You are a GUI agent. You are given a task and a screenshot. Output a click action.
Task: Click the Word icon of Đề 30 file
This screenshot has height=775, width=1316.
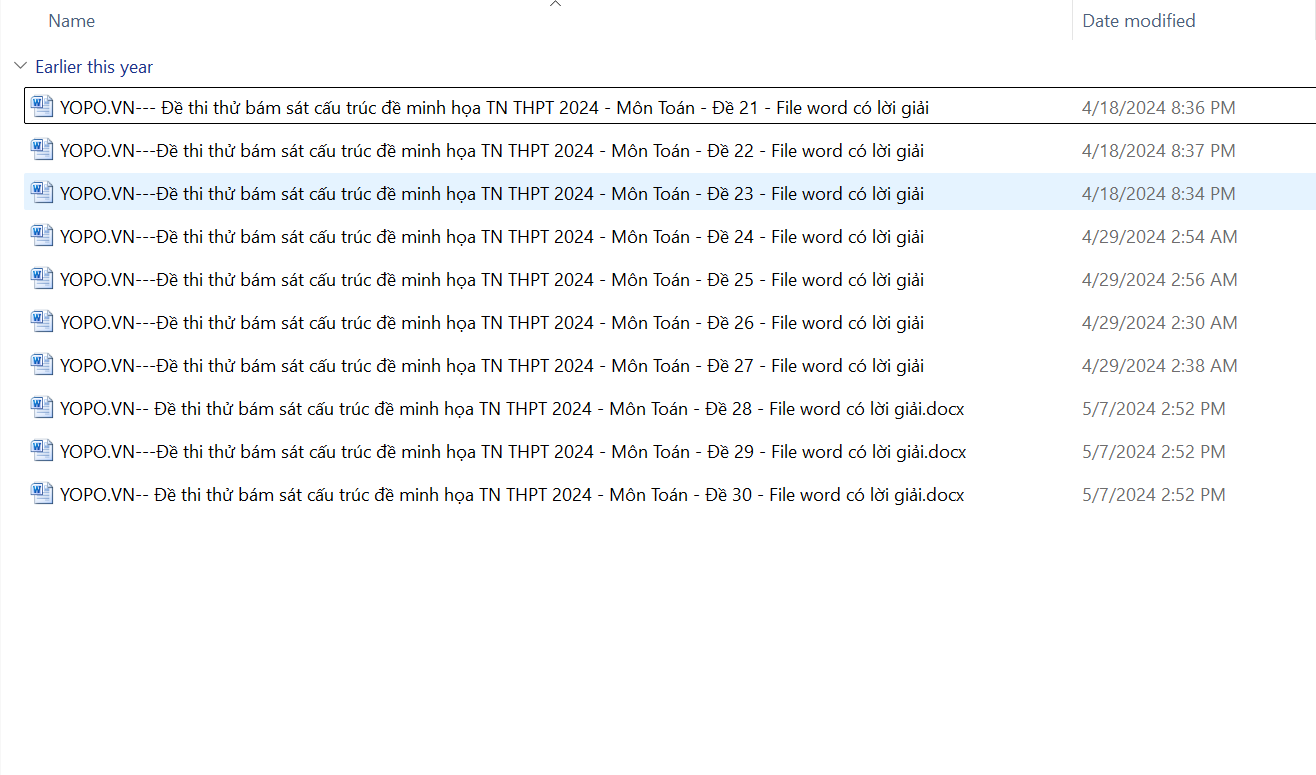click(42, 494)
